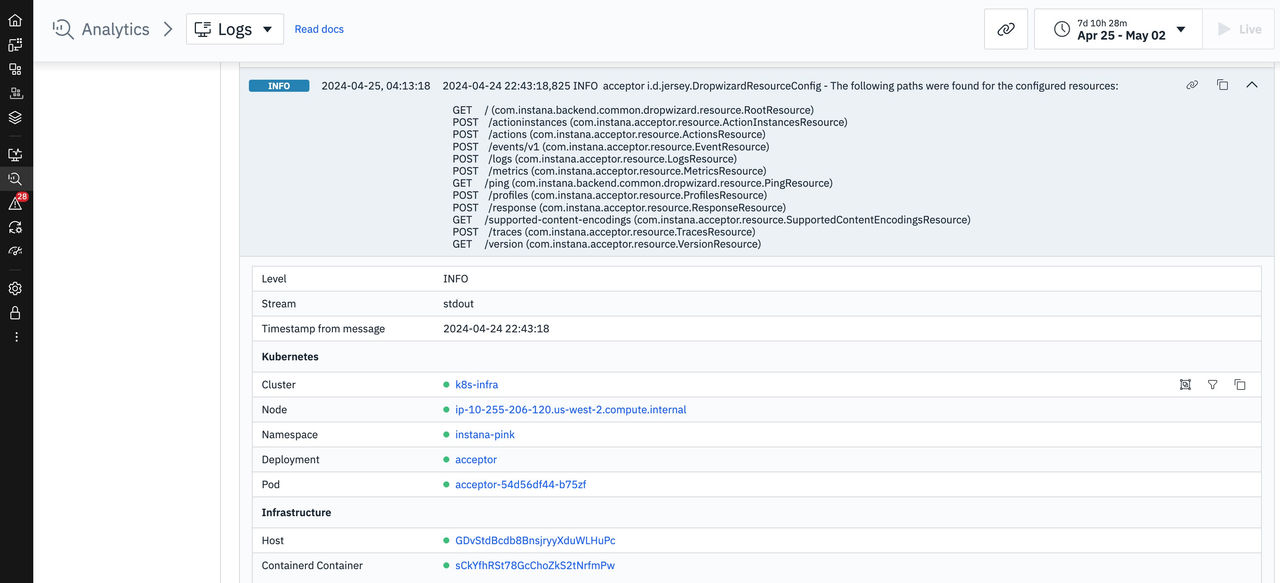Click the Analytics breadcrumb icon in the header
The image size is (1280, 583).
tap(63, 29)
